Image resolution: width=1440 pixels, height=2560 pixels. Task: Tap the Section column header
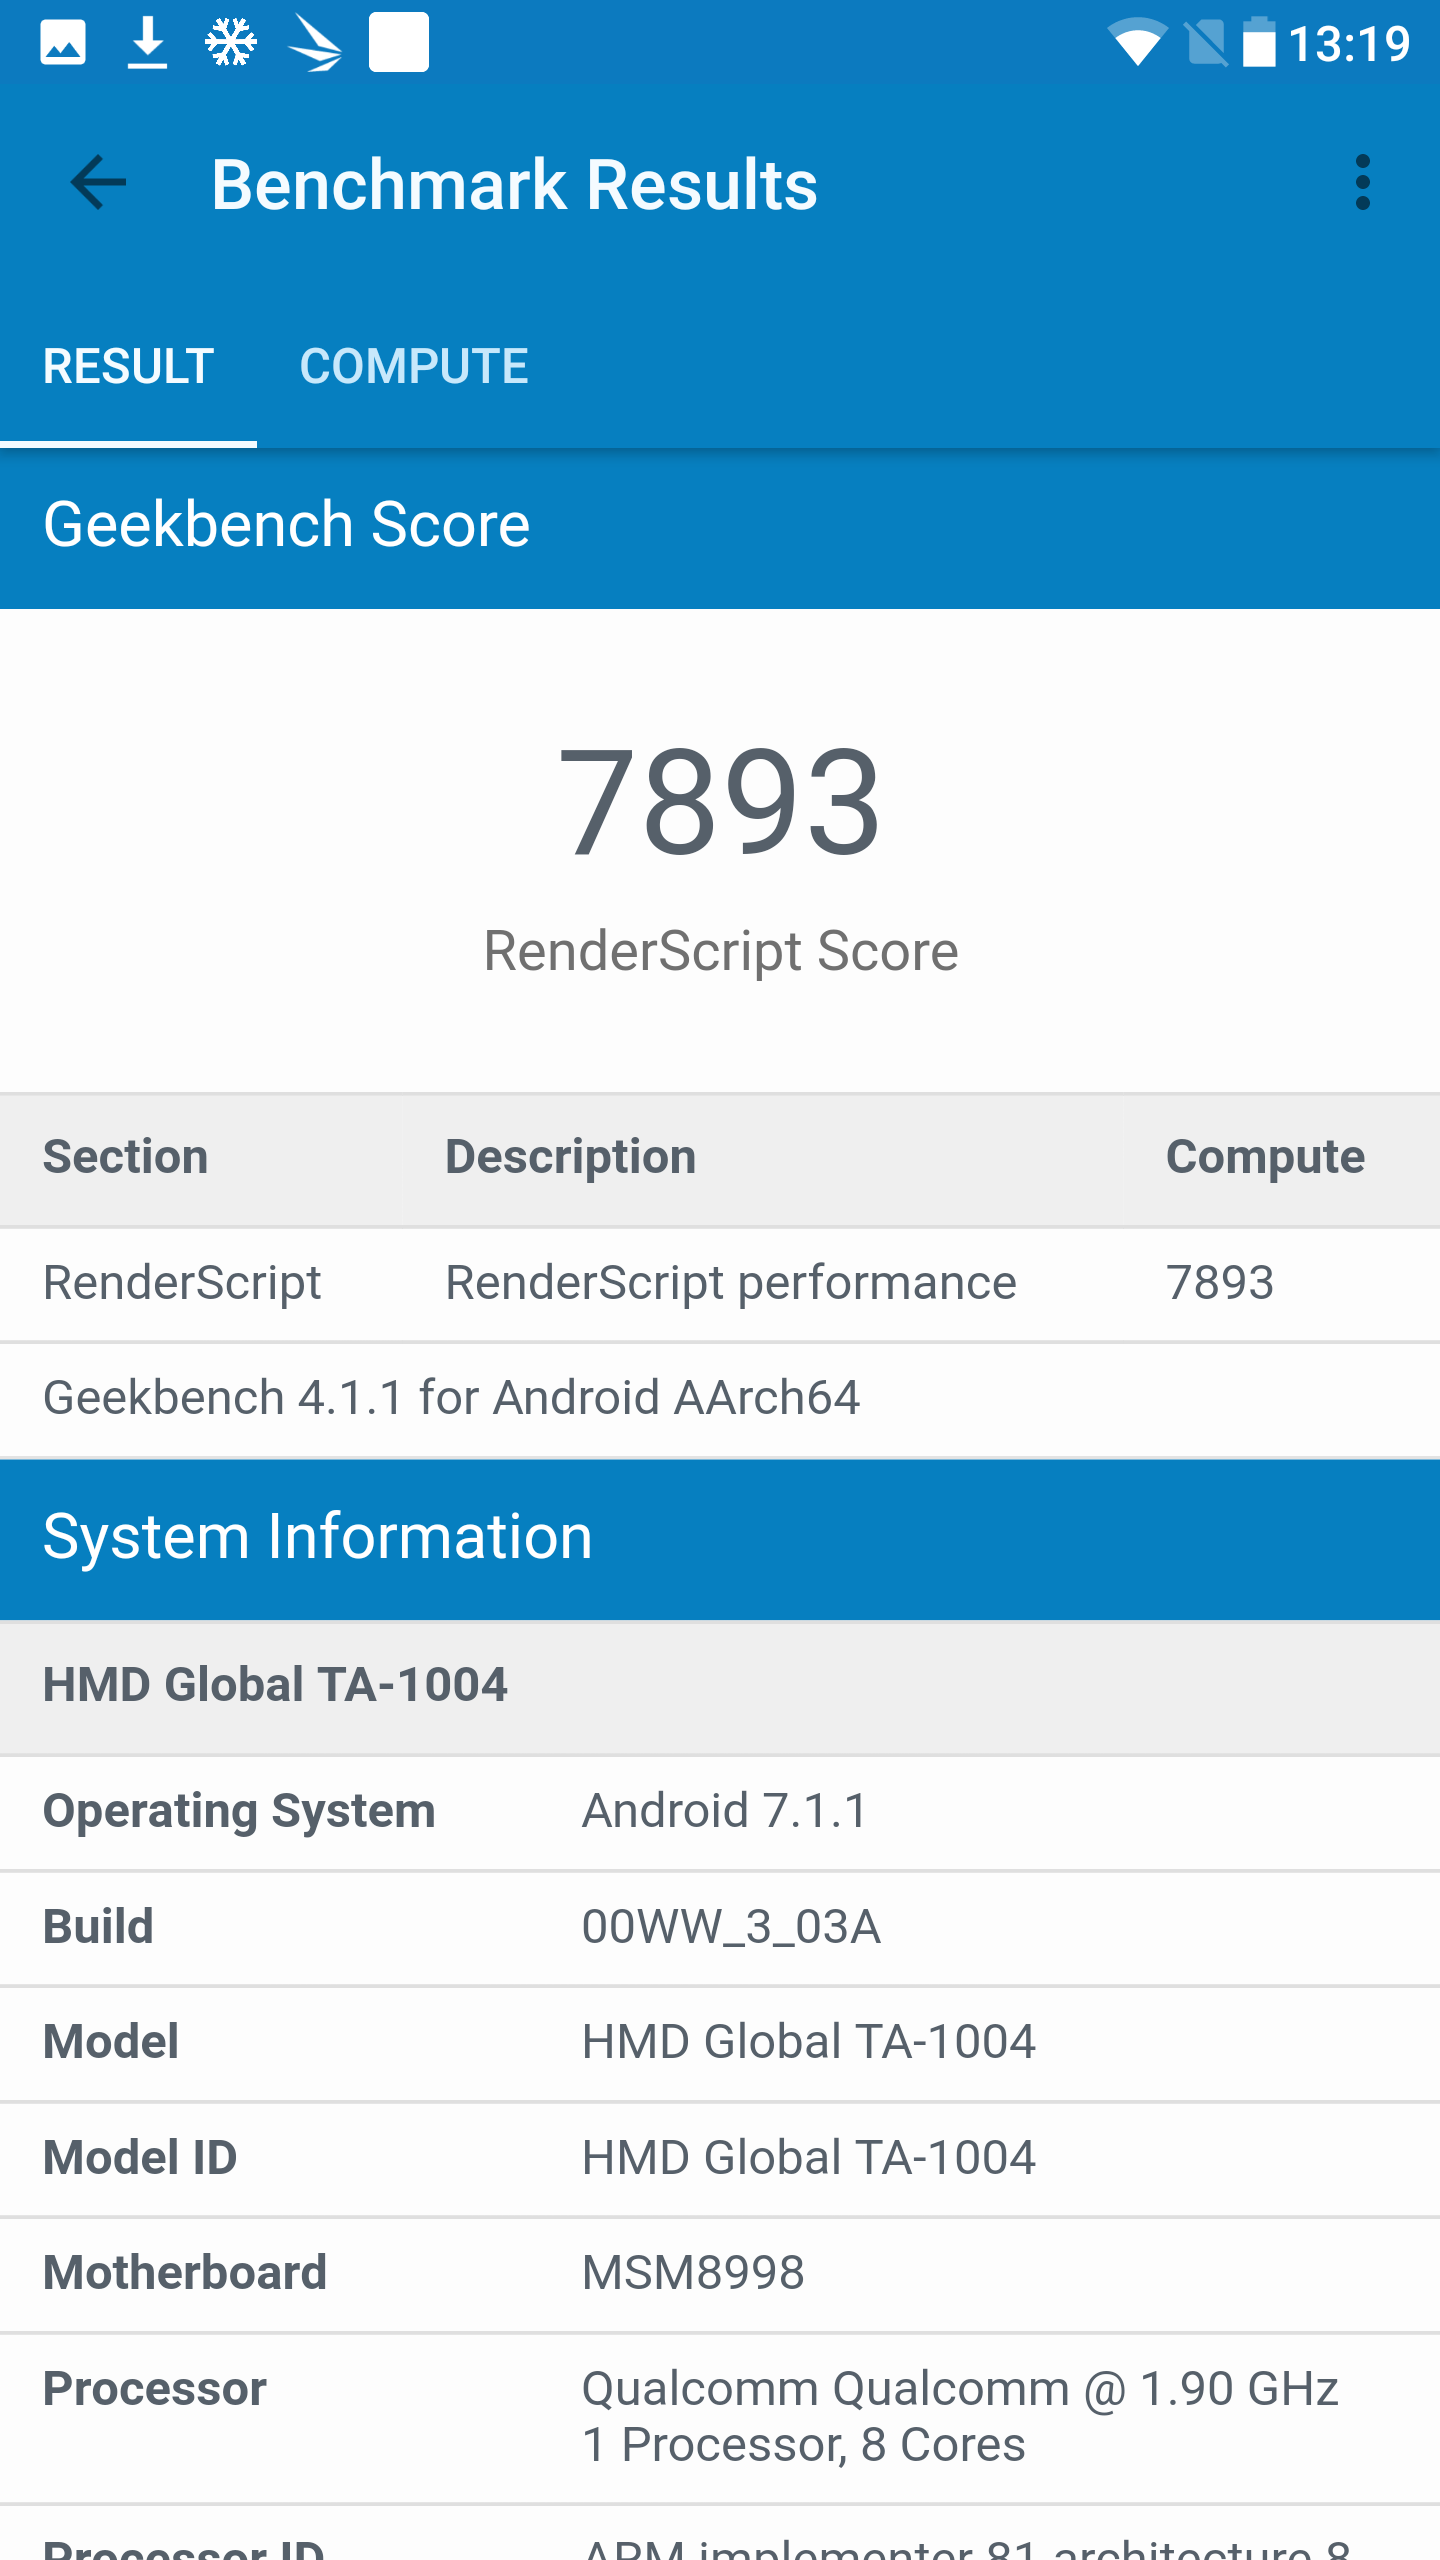click(x=126, y=1157)
